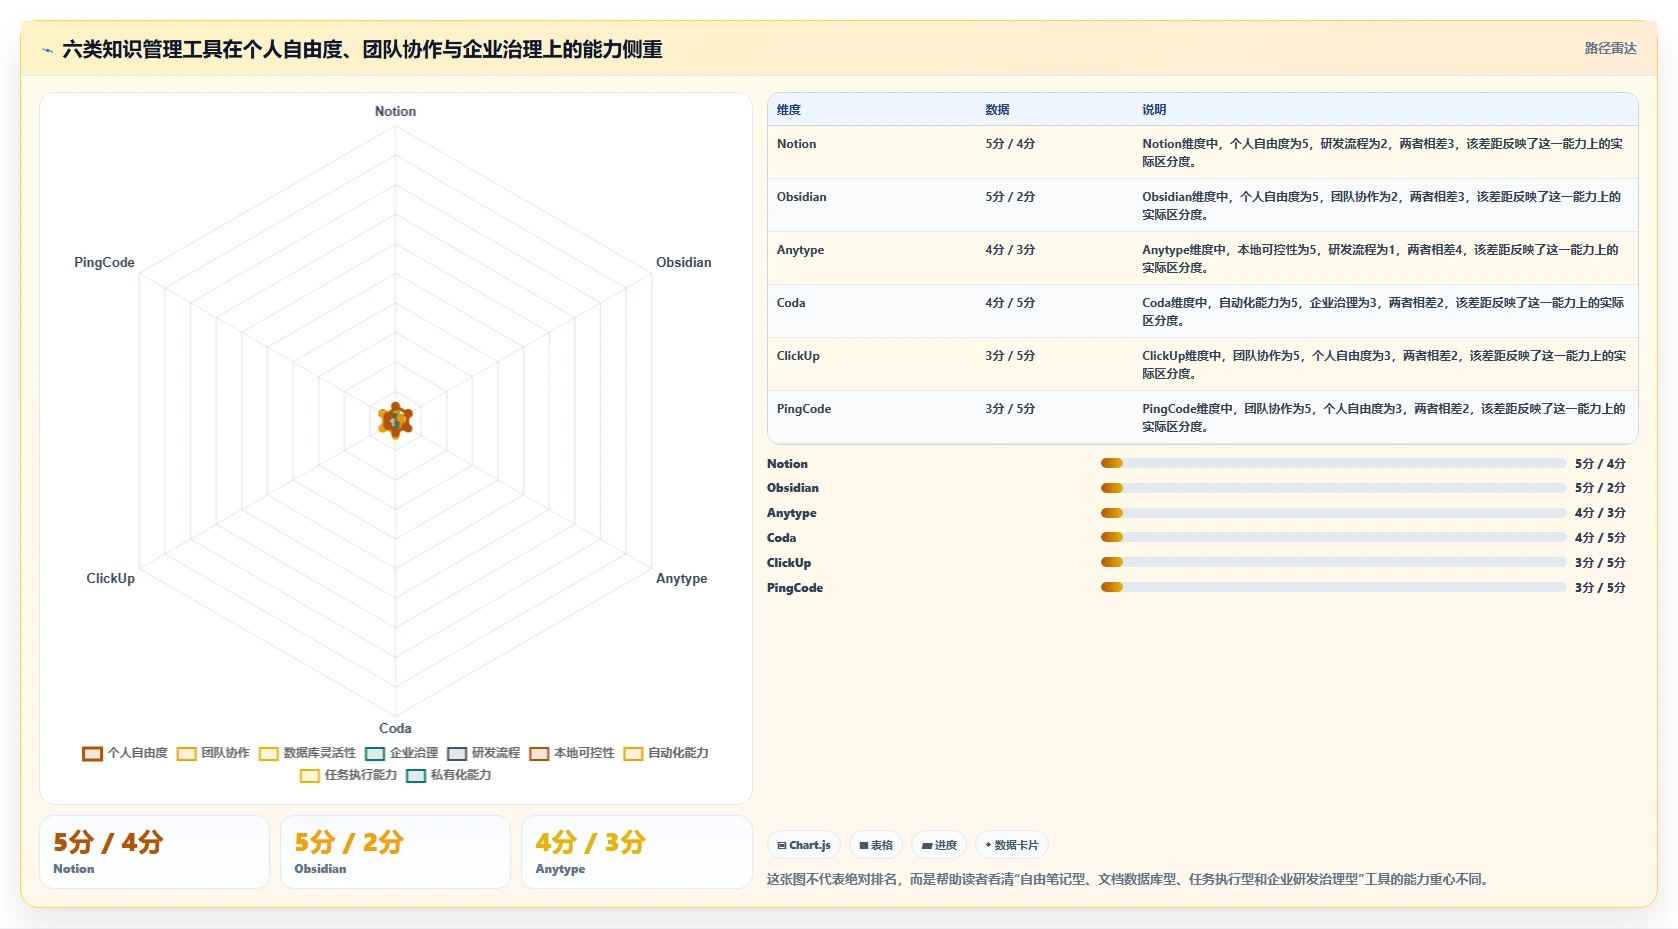Click the Coda progress bar
Viewport: 1678px width, 929px height.
pyautogui.click(x=1333, y=538)
